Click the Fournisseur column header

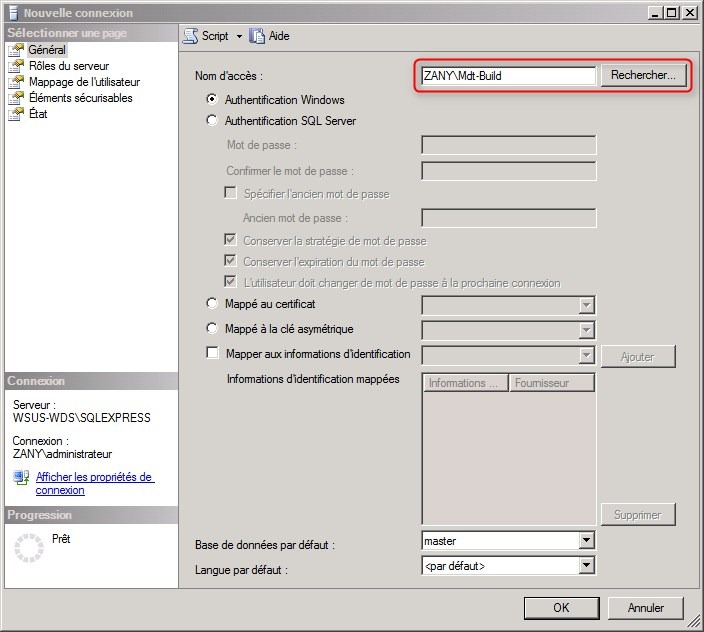pyautogui.click(x=552, y=383)
